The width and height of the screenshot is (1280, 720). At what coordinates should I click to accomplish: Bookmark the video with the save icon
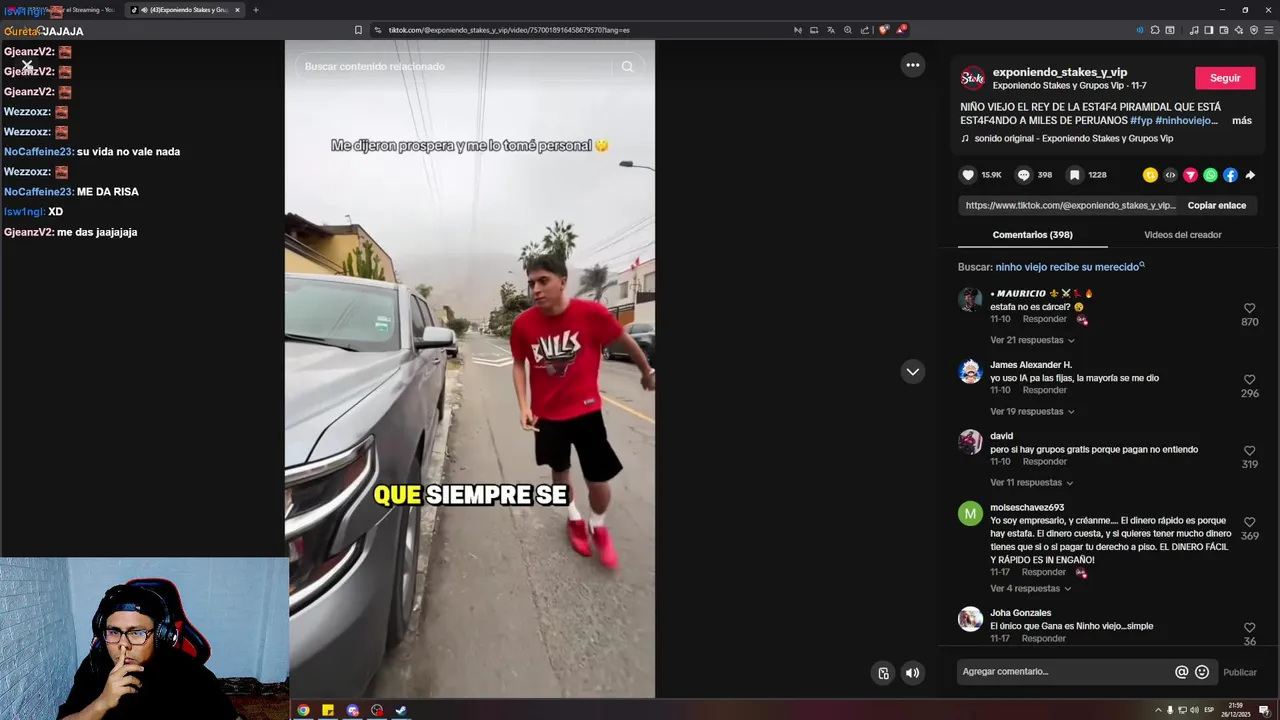[1074, 175]
